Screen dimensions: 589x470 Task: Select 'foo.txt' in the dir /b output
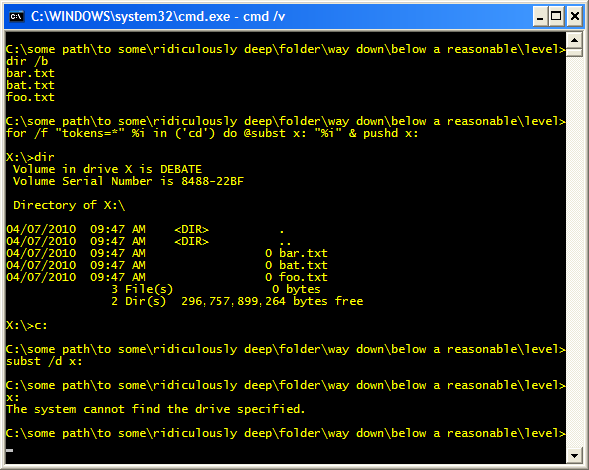coord(30,97)
